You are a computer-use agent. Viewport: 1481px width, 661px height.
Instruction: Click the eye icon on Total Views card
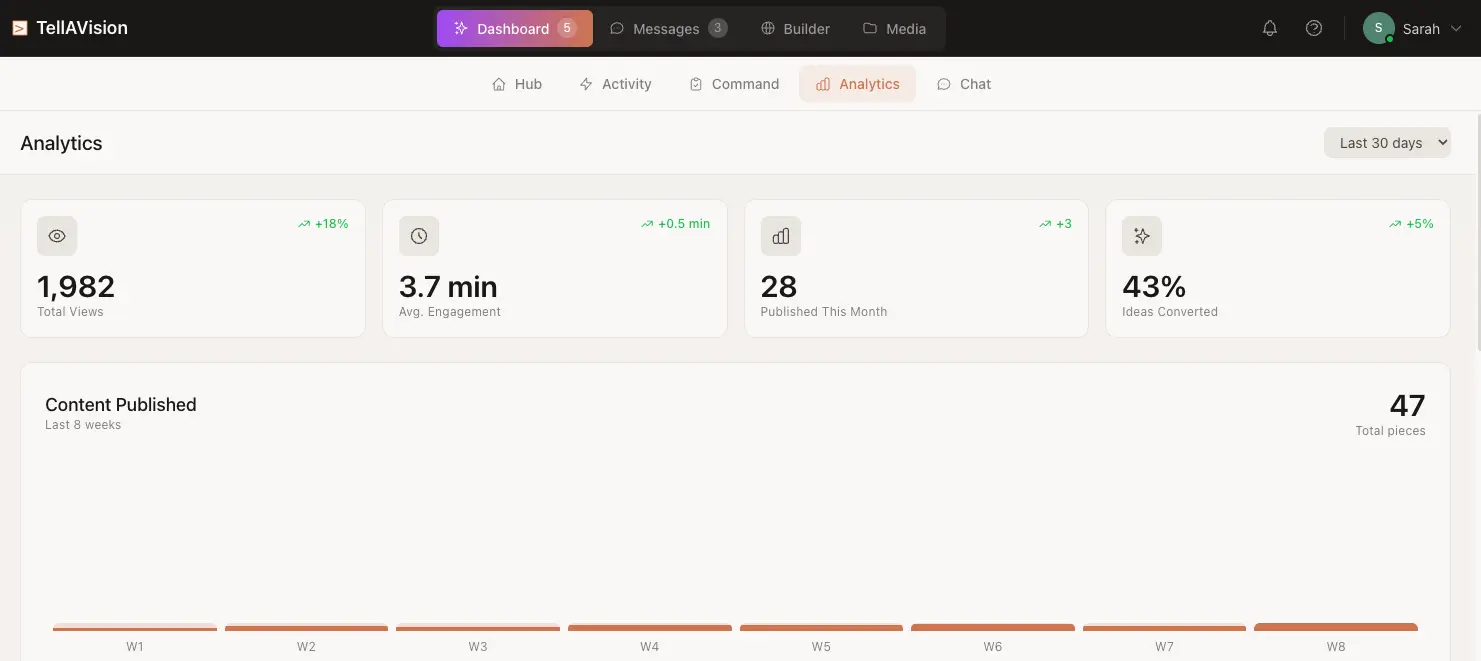pos(57,236)
